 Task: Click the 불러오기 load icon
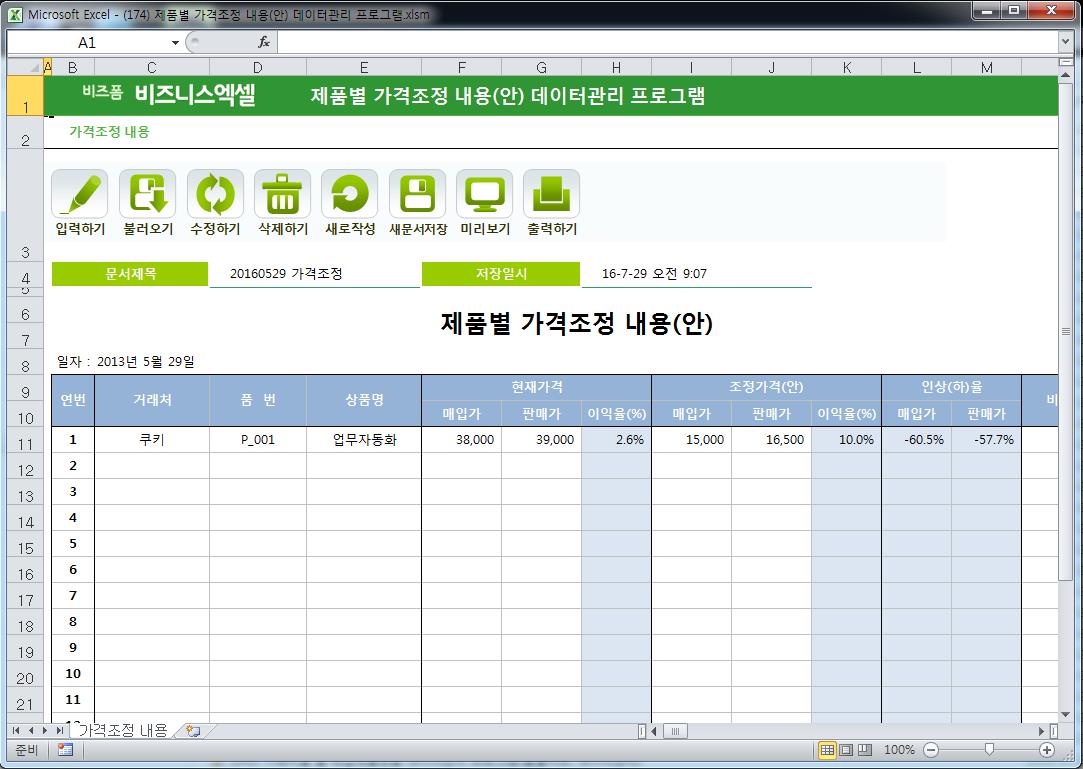147,194
